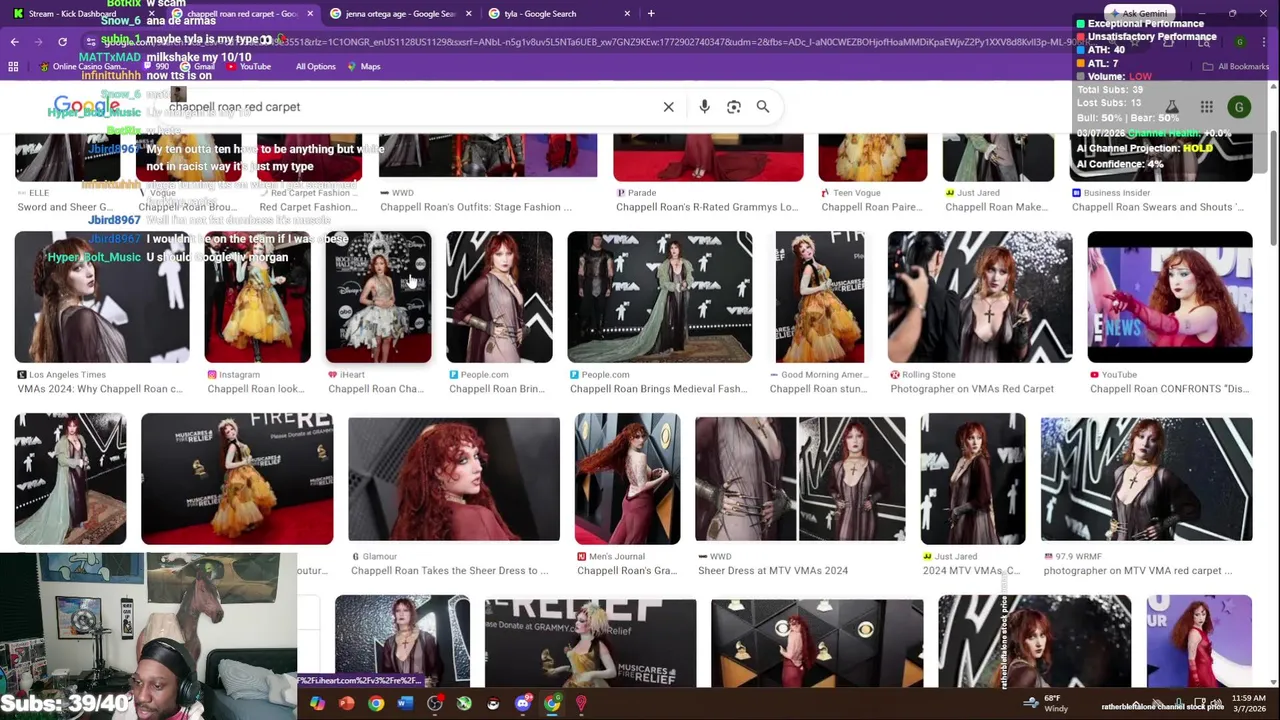Open the Good Morning America image result
Image resolution: width=1280 pixels, height=720 pixels.
820,297
